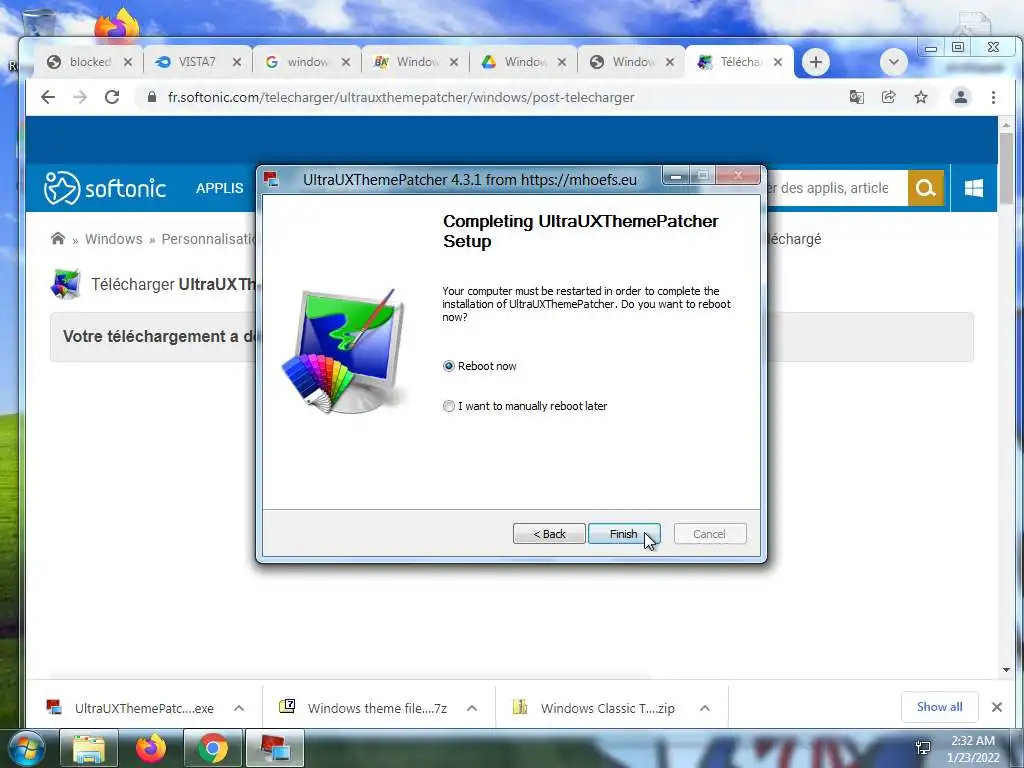Switch to the blocked tab
This screenshot has width=1024, height=768.
coord(89,62)
